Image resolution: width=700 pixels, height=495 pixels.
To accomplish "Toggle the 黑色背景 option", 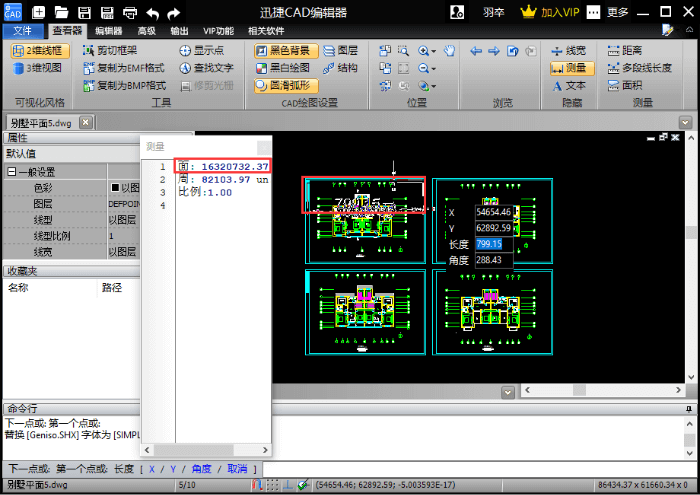I will [287, 50].
